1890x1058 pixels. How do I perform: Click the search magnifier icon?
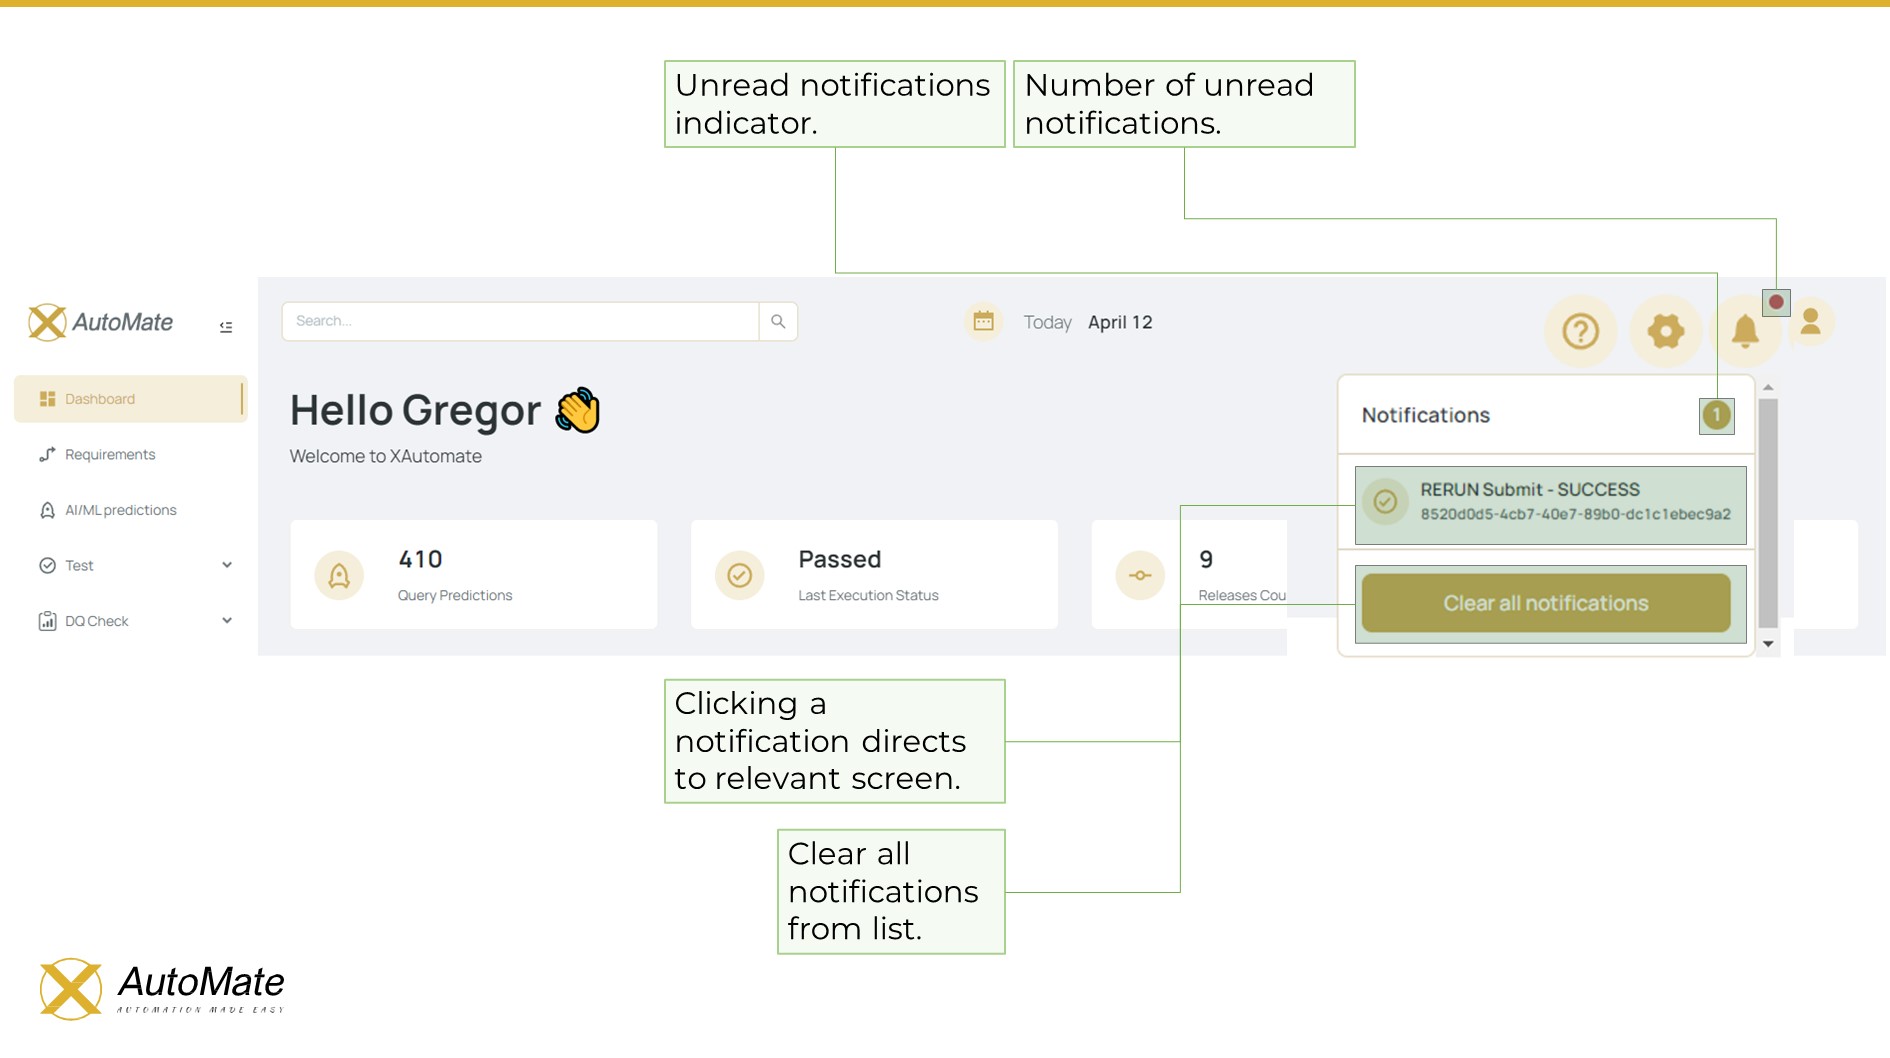tap(778, 321)
